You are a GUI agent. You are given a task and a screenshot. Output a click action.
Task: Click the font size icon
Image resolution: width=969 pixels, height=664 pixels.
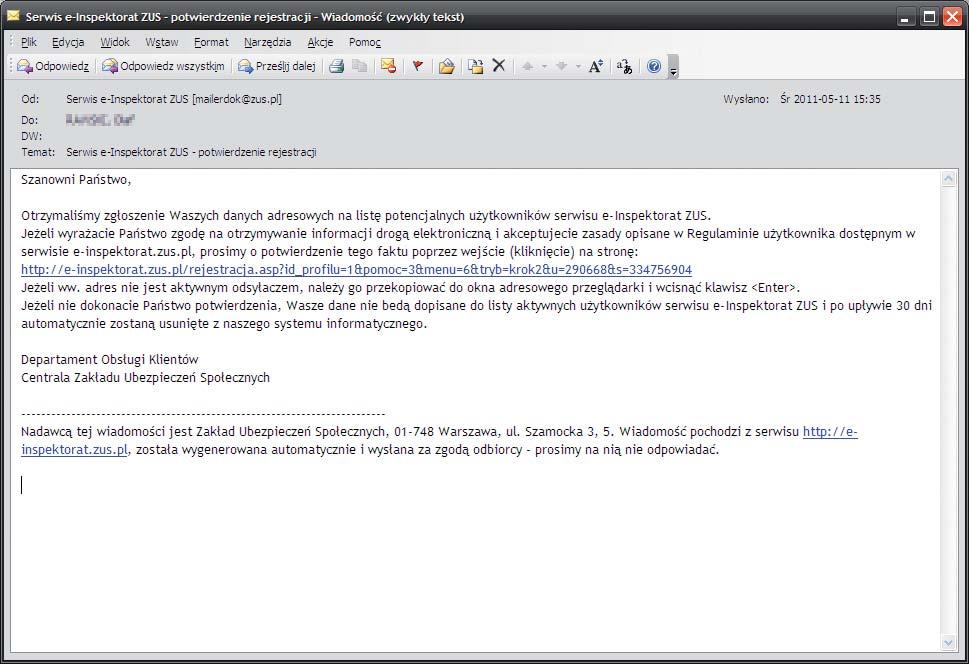pos(596,66)
